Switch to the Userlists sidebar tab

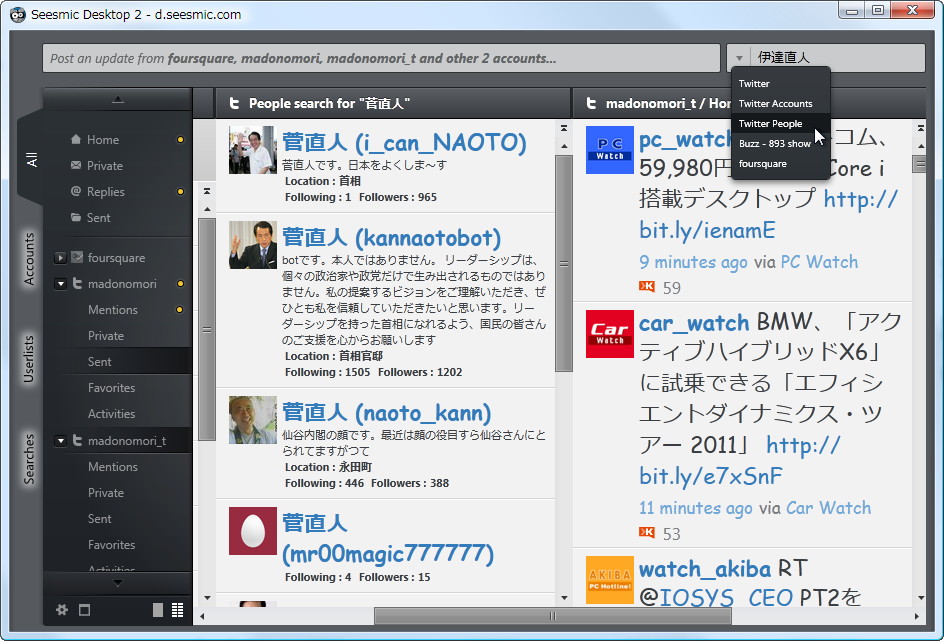pyautogui.click(x=30, y=359)
